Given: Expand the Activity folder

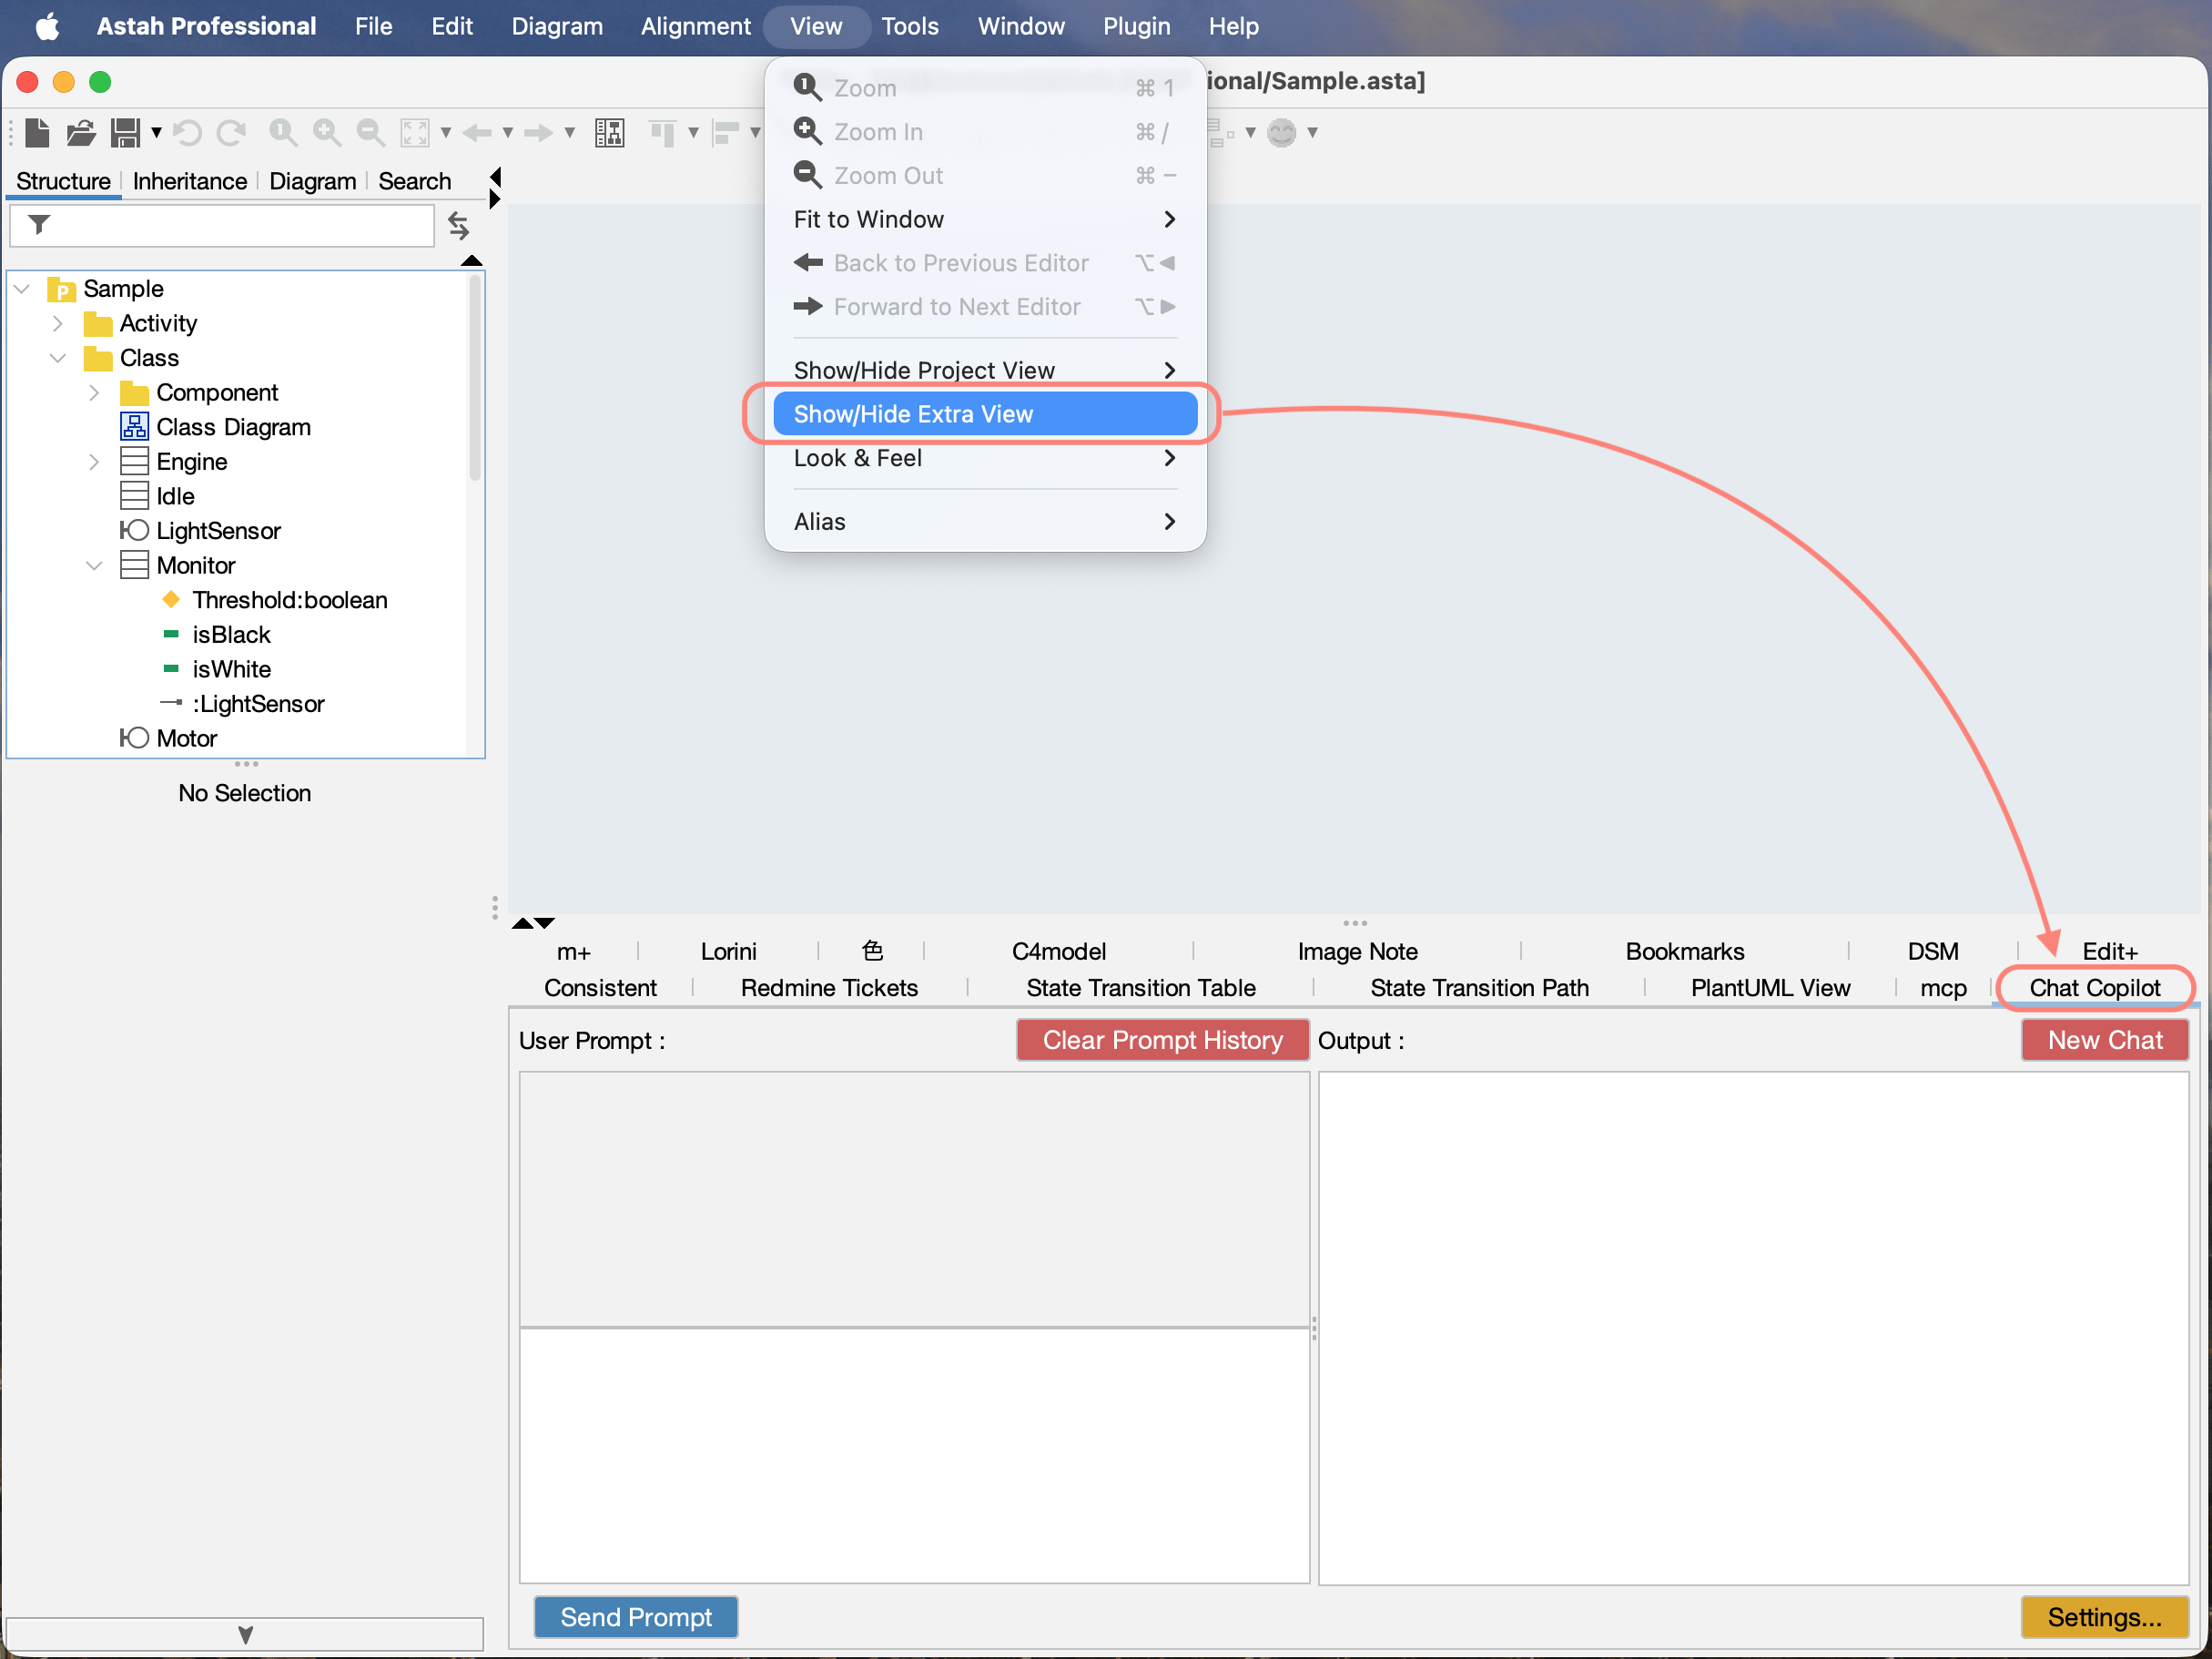Looking at the screenshot, I should coord(58,323).
